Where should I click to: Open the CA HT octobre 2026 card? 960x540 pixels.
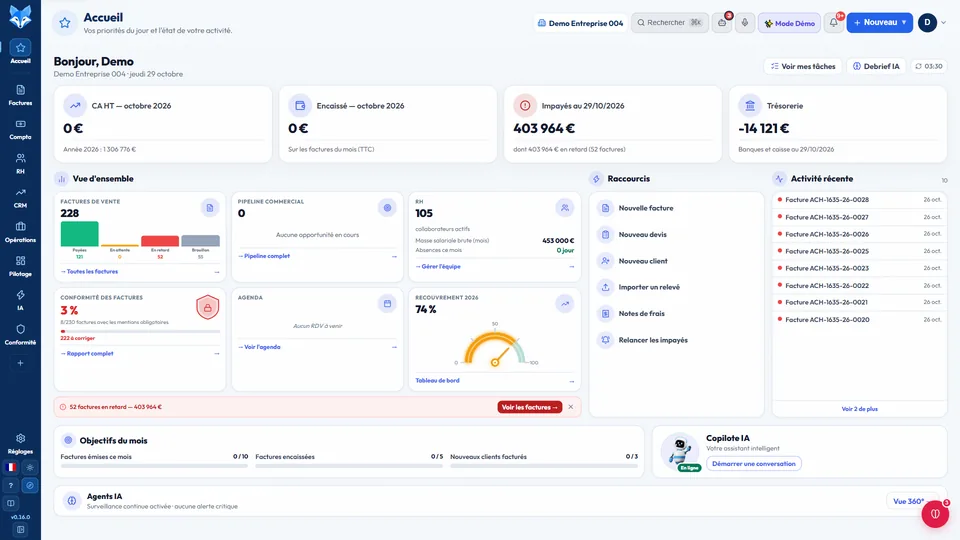pyautogui.click(x=163, y=124)
